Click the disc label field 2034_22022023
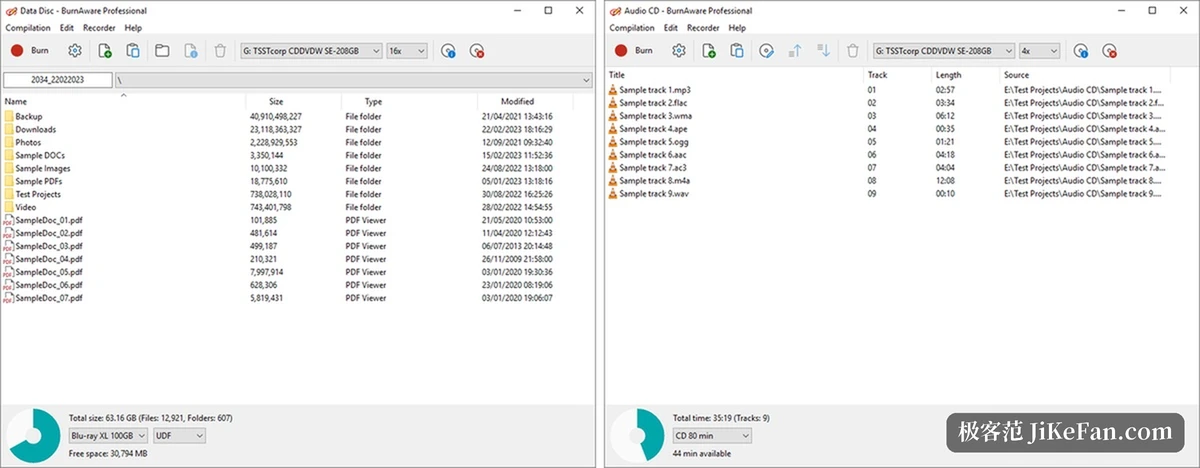This screenshot has width=1200, height=468. (57, 79)
